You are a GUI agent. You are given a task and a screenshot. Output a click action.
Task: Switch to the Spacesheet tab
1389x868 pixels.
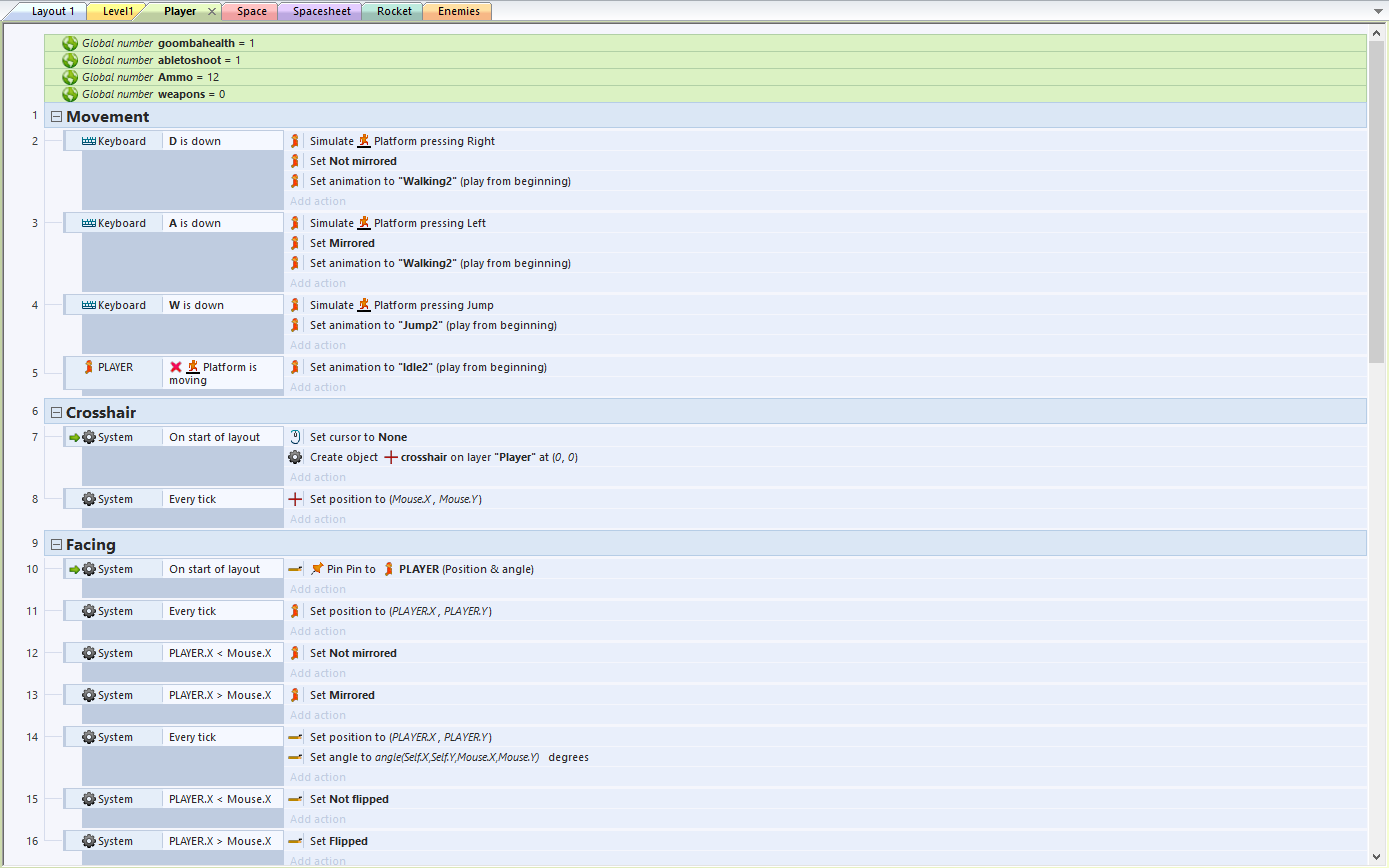tap(321, 12)
